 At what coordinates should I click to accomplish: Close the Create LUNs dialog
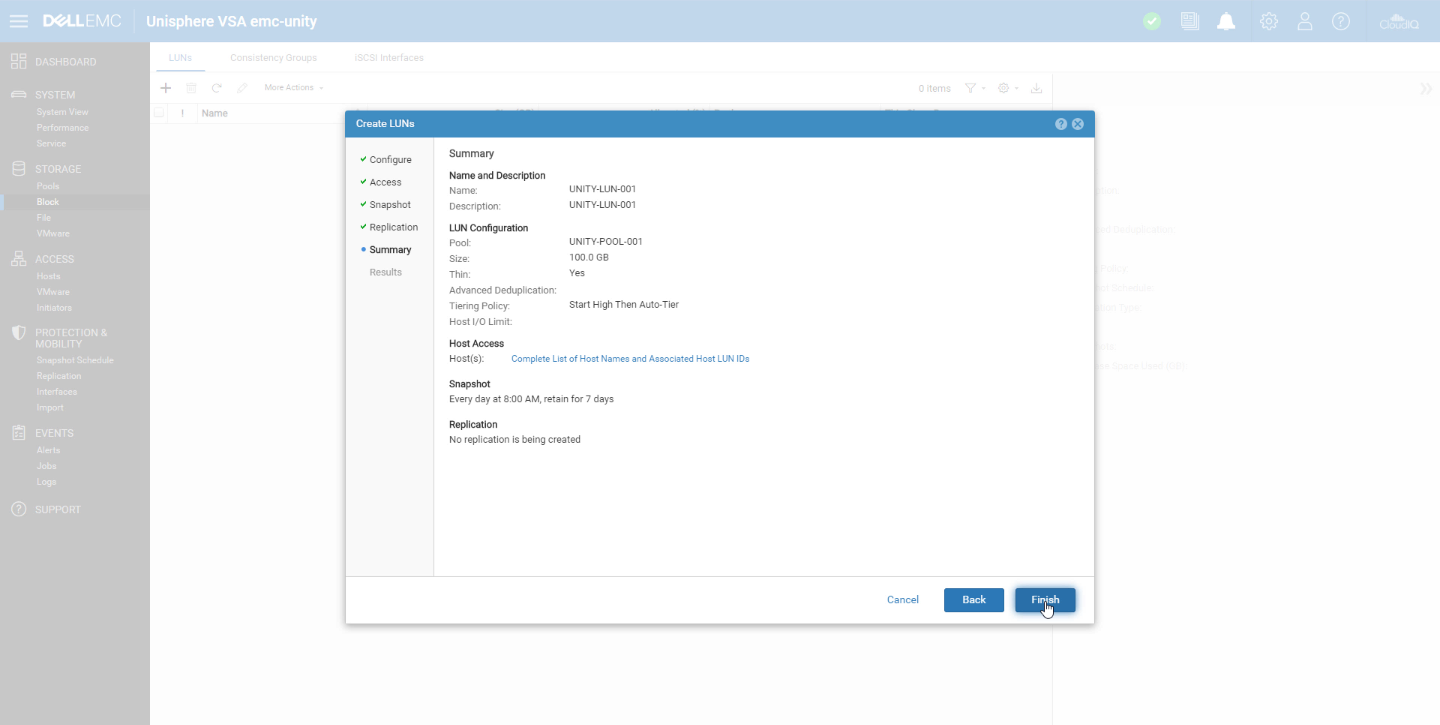(1078, 124)
